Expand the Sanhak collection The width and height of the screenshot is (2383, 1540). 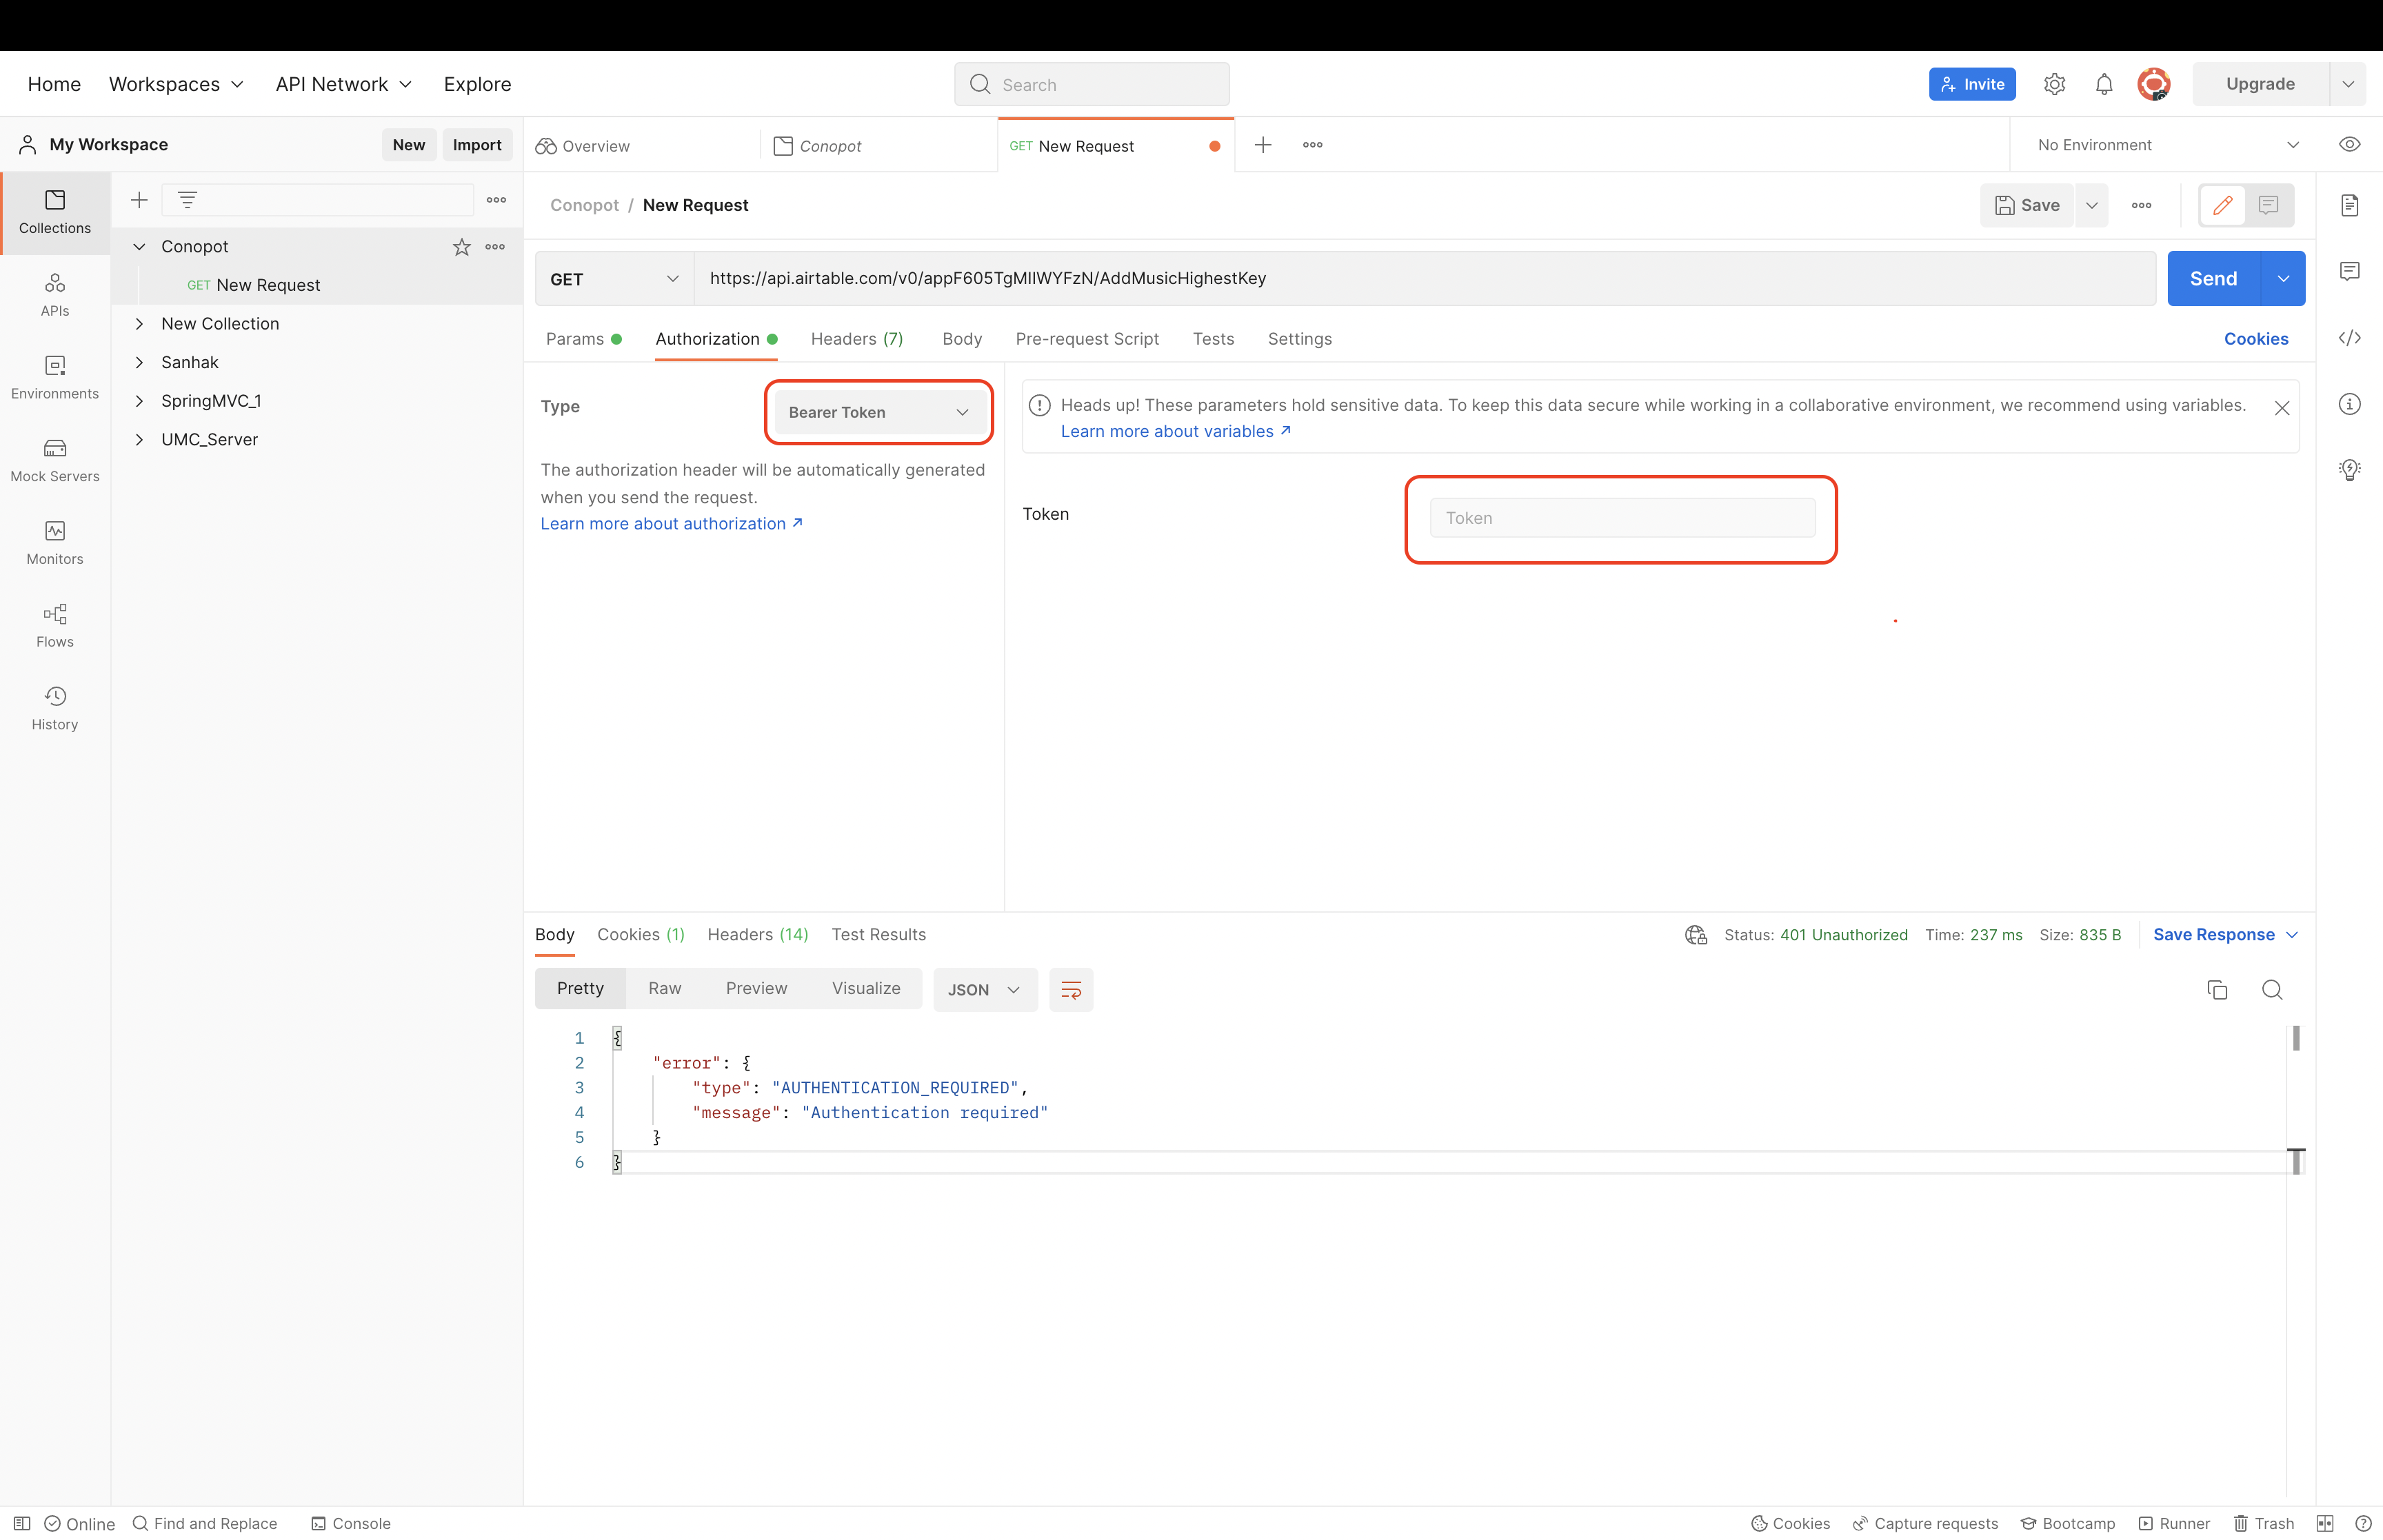(139, 362)
